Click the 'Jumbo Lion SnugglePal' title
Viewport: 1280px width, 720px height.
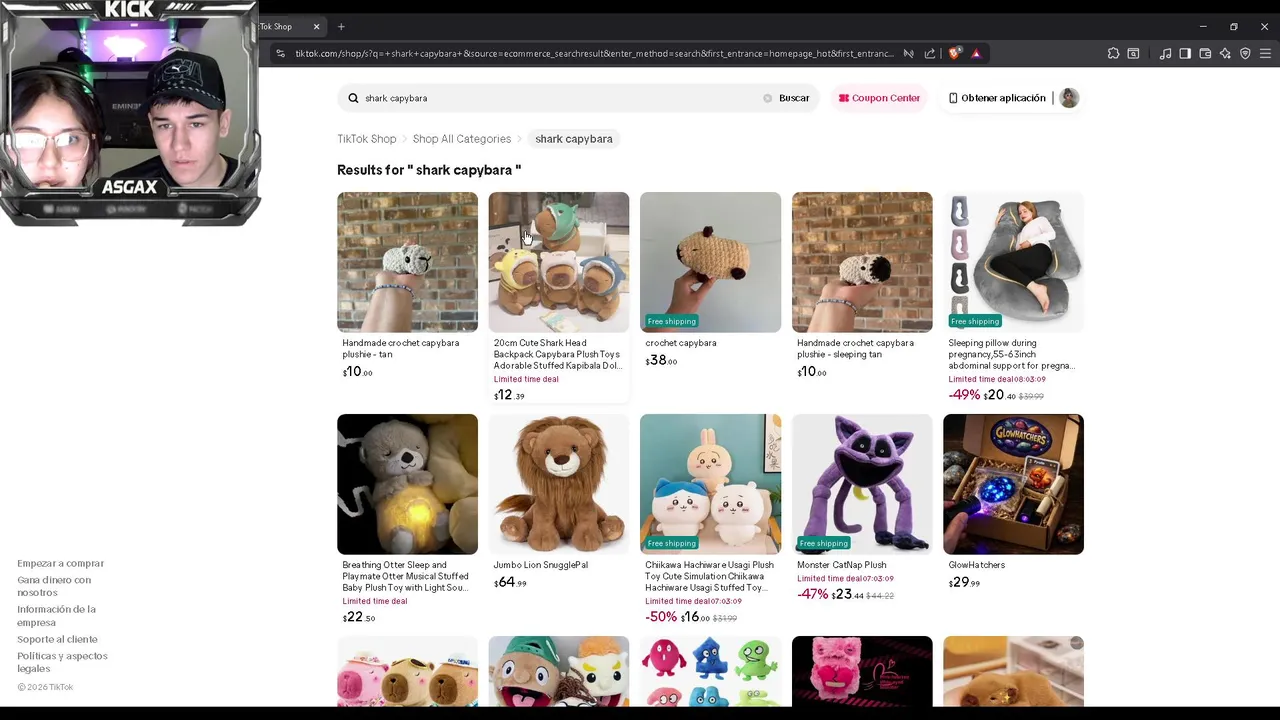click(x=541, y=565)
